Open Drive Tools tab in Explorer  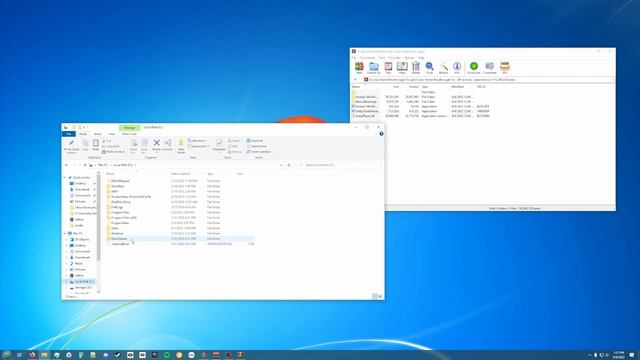[x=129, y=134]
